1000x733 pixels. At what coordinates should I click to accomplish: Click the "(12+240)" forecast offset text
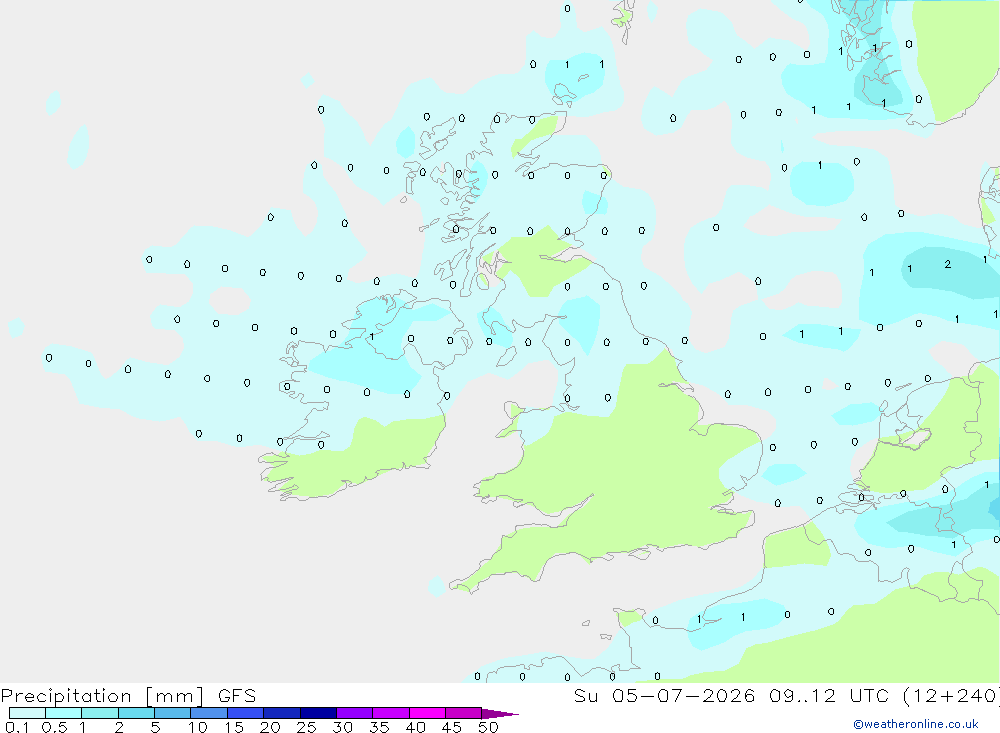click(951, 696)
